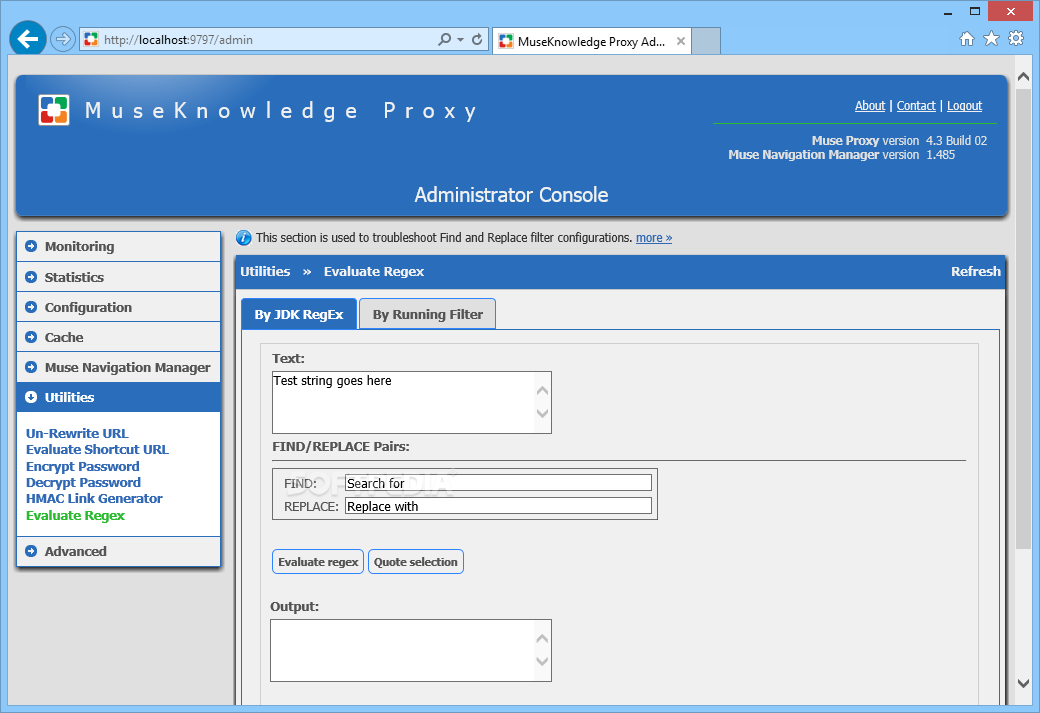Open Evaluate Shortcut URL utility
The height and width of the screenshot is (713, 1040).
coord(97,449)
